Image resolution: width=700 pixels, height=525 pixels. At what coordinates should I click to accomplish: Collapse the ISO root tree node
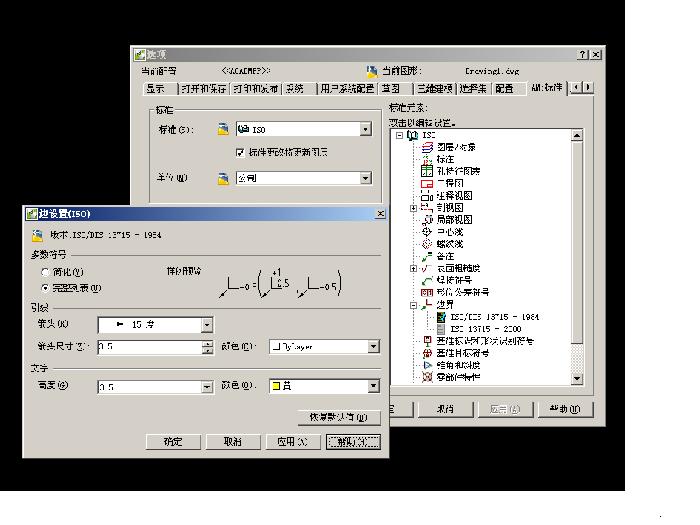pyautogui.click(x=400, y=135)
